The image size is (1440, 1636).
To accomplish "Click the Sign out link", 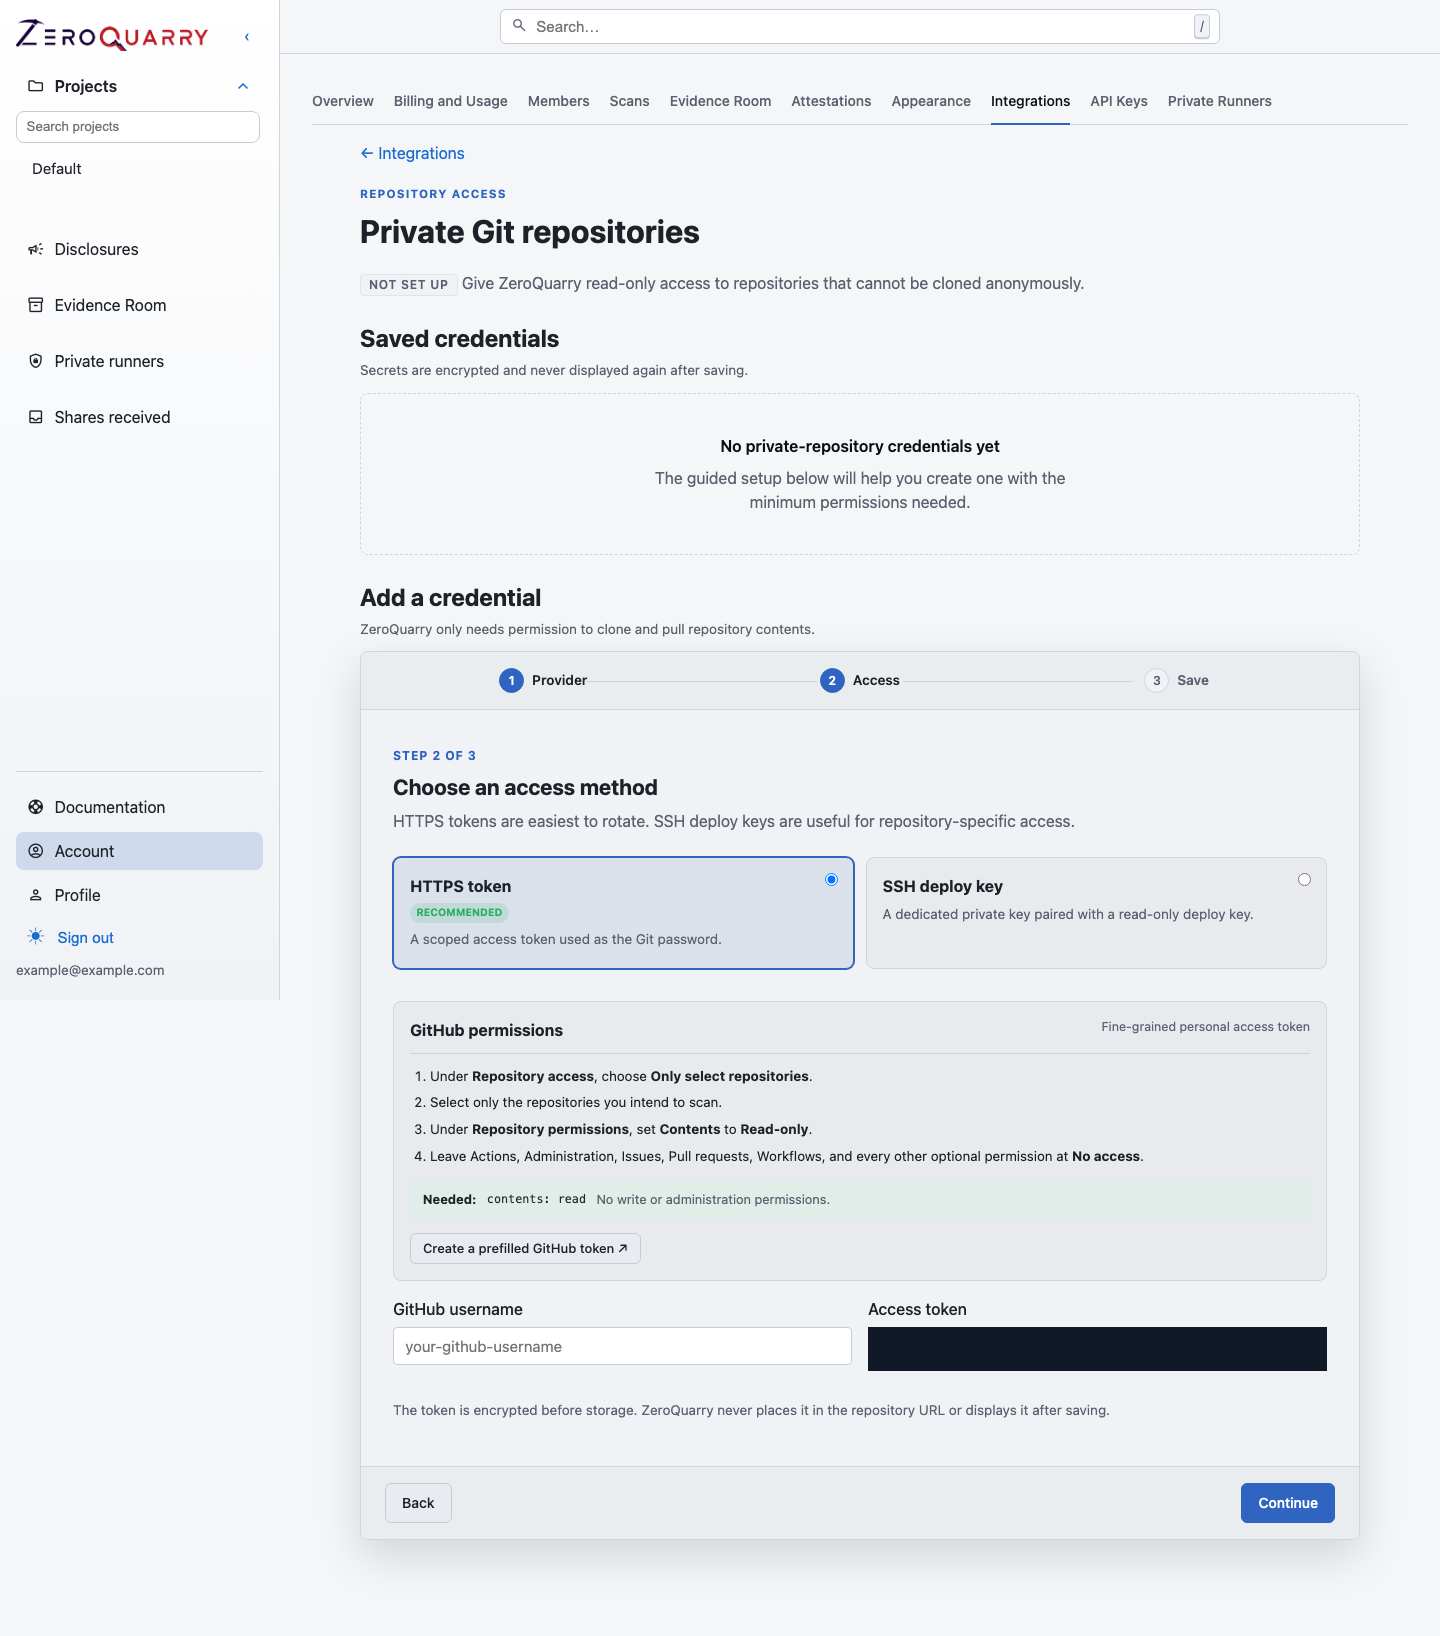I will click(x=85, y=938).
